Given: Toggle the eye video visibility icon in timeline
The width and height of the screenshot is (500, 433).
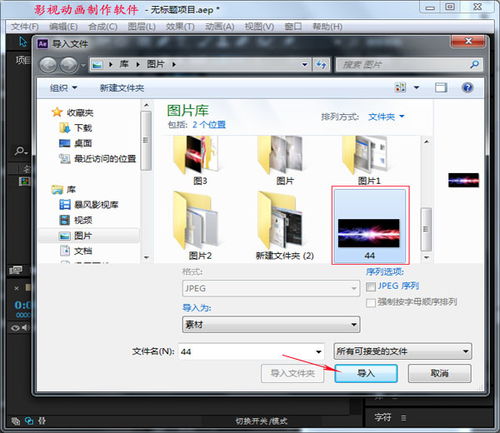Looking at the screenshot, I should pos(15,328).
